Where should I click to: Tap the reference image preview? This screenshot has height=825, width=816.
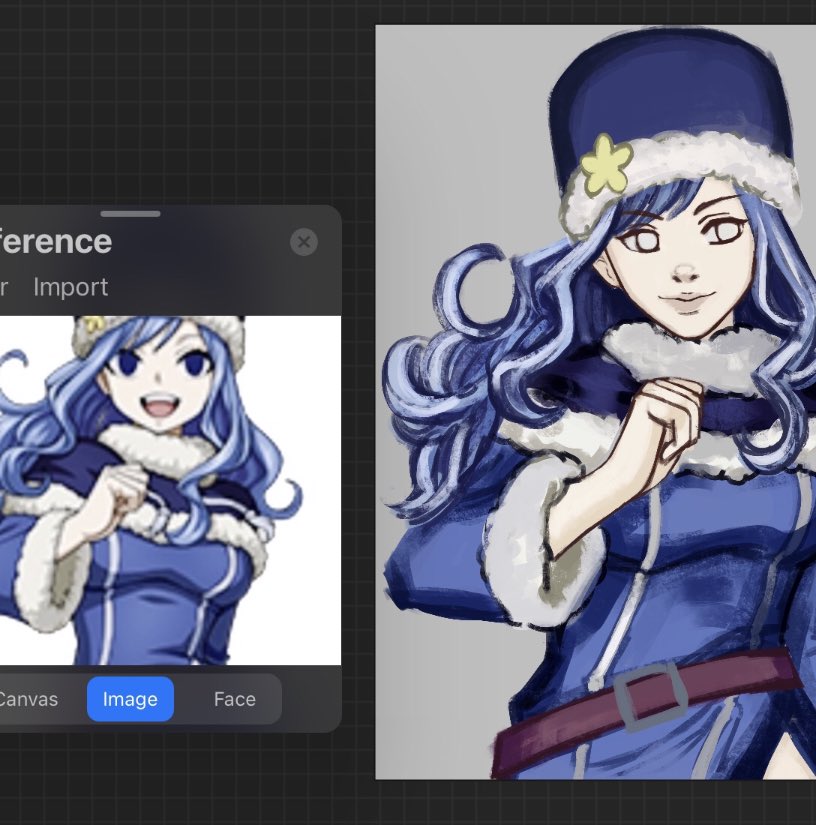(170, 490)
